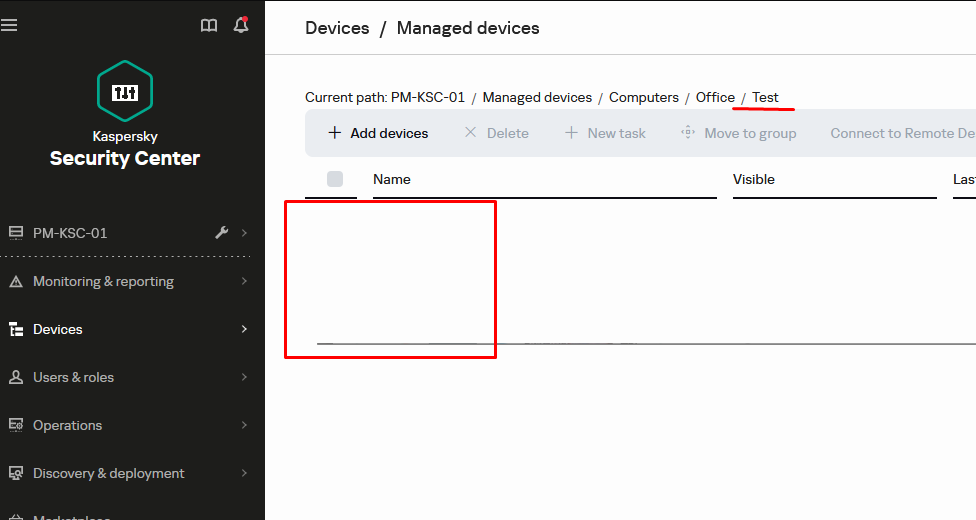Open the documentation book icon

[209, 26]
